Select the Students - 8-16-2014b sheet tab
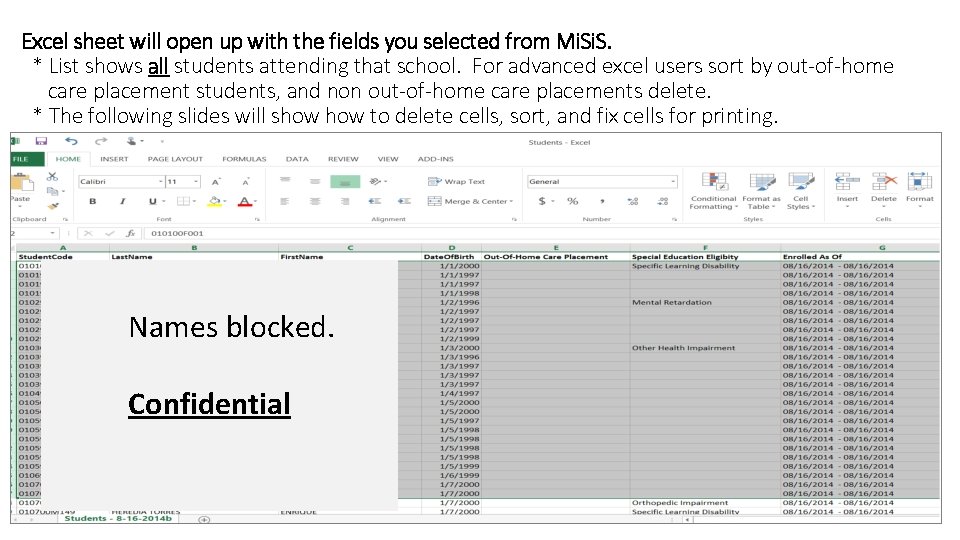Screen dimensions: 960x540 [x=118, y=519]
